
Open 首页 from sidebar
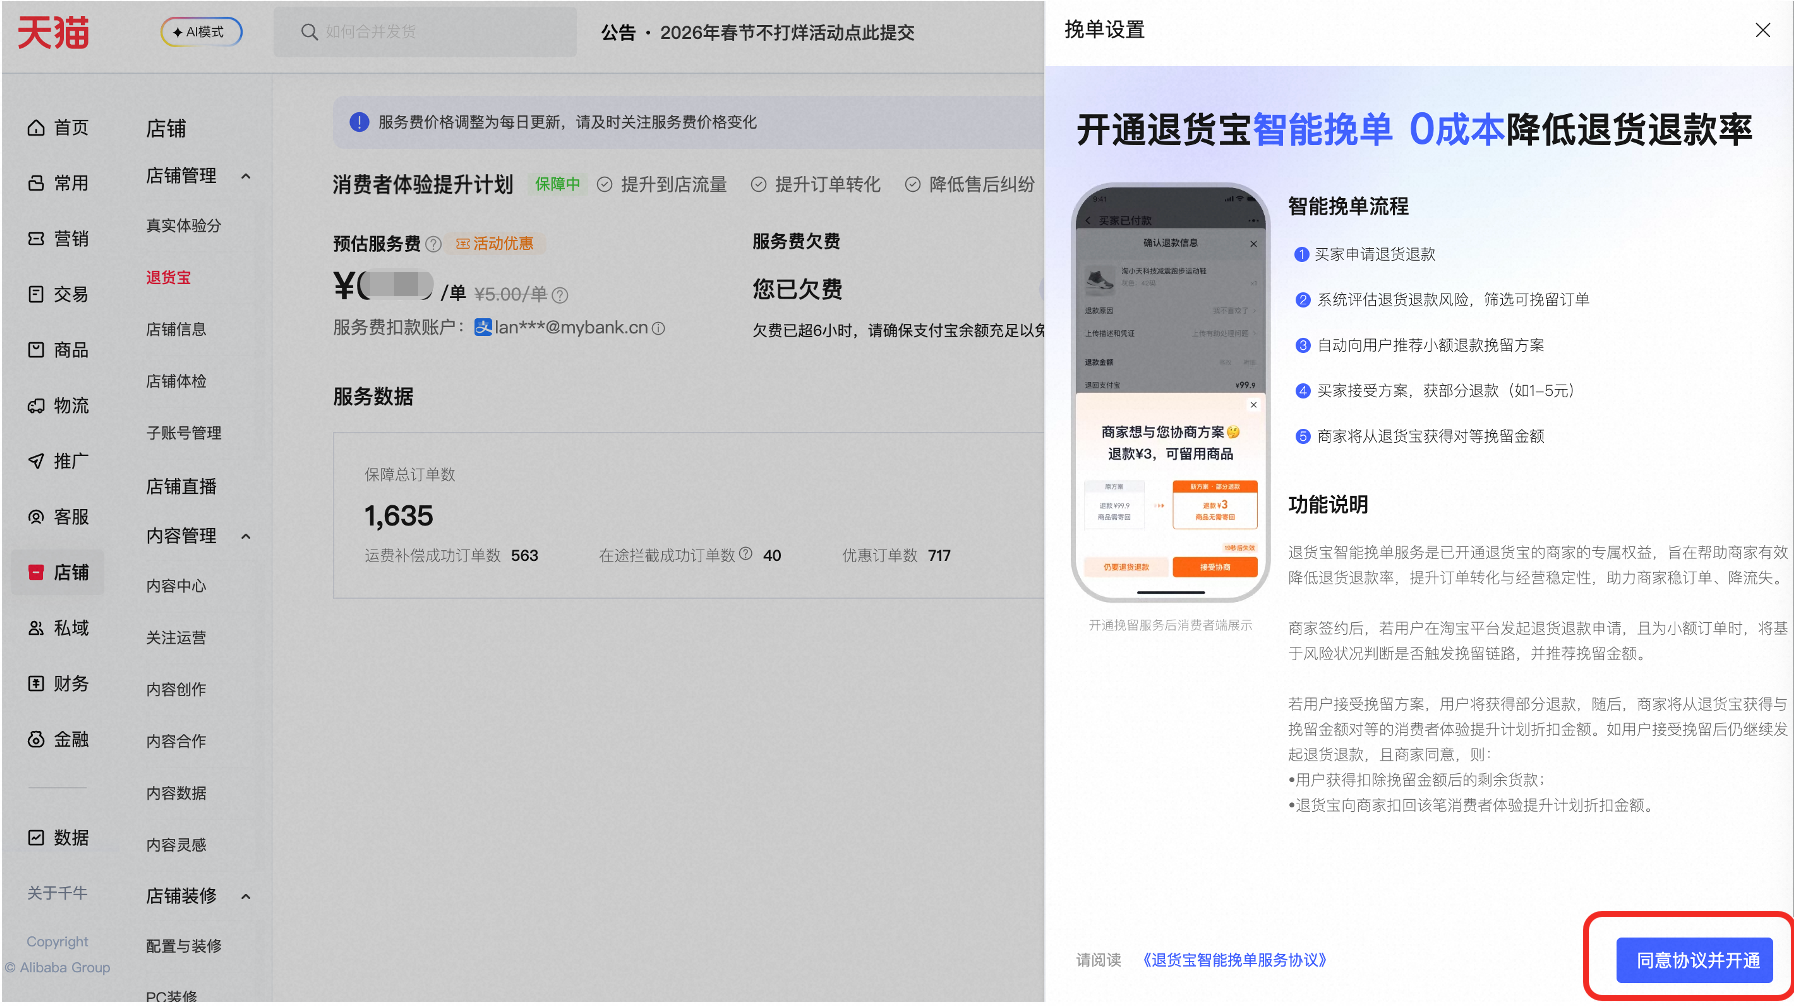click(58, 127)
